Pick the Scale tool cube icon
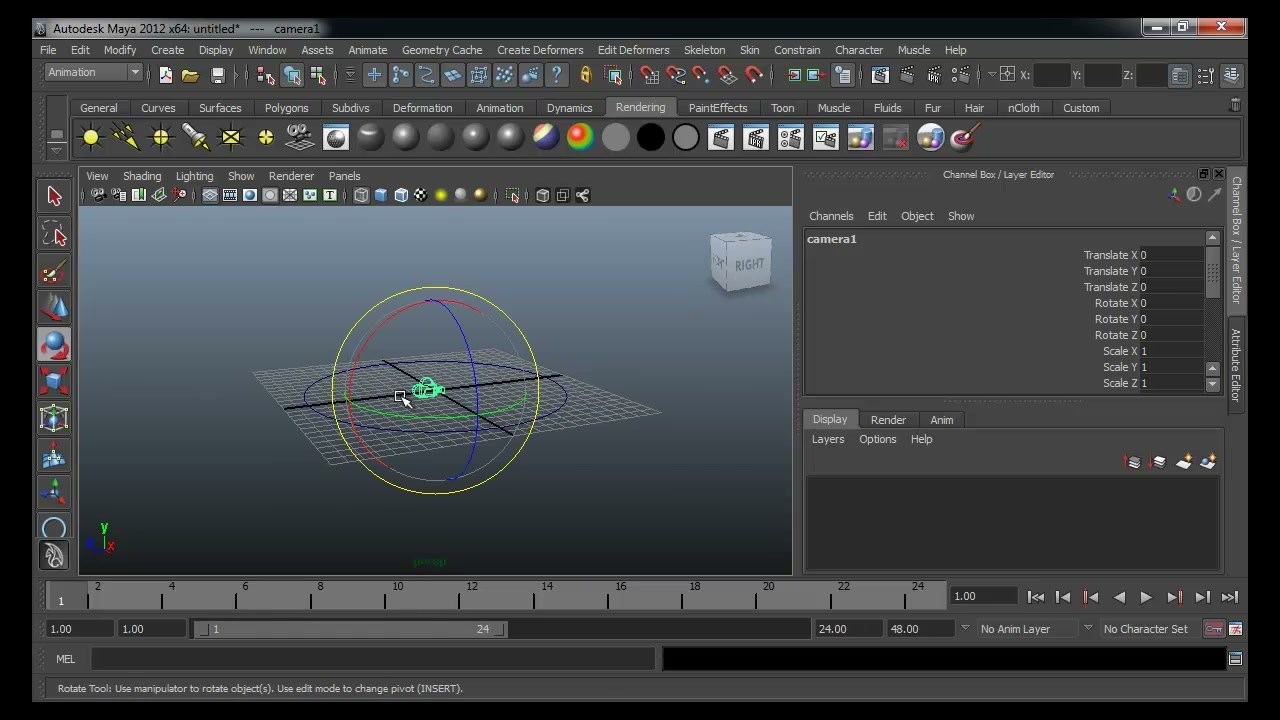The width and height of the screenshot is (1280, 720). coord(54,381)
